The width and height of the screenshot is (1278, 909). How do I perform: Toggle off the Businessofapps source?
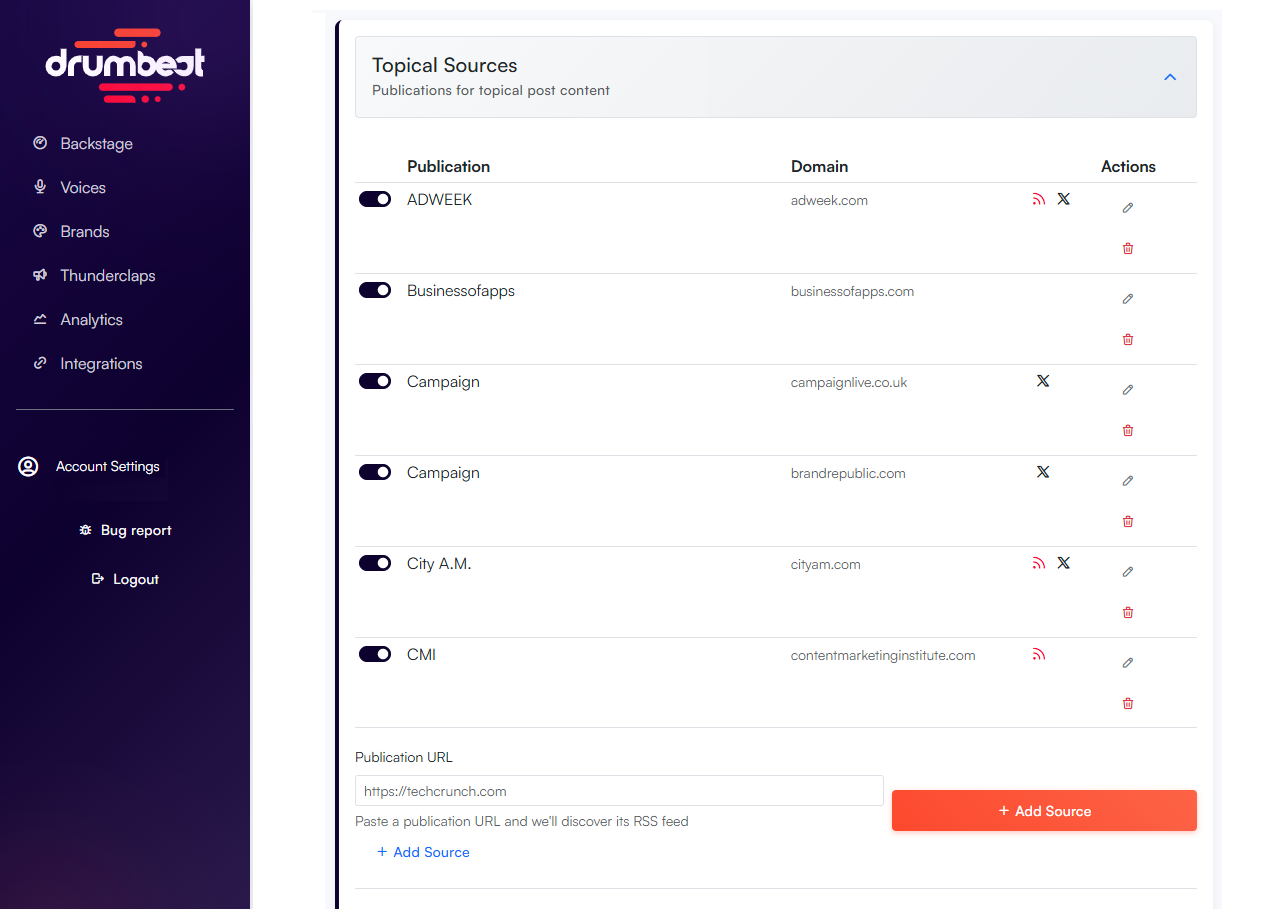tap(375, 290)
